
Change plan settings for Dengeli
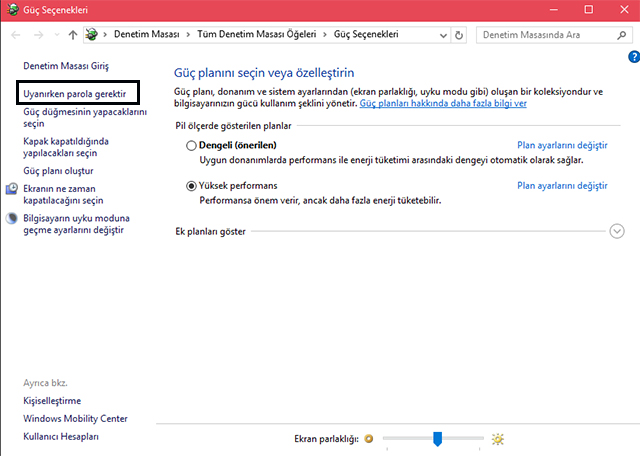[x=562, y=145]
